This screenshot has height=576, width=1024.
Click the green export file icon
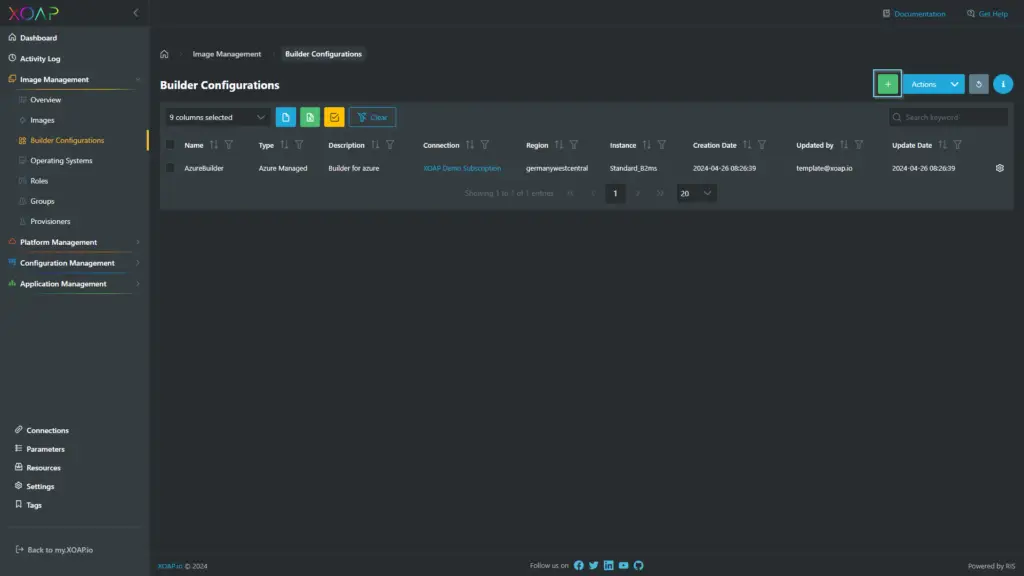pyautogui.click(x=310, y=118)
